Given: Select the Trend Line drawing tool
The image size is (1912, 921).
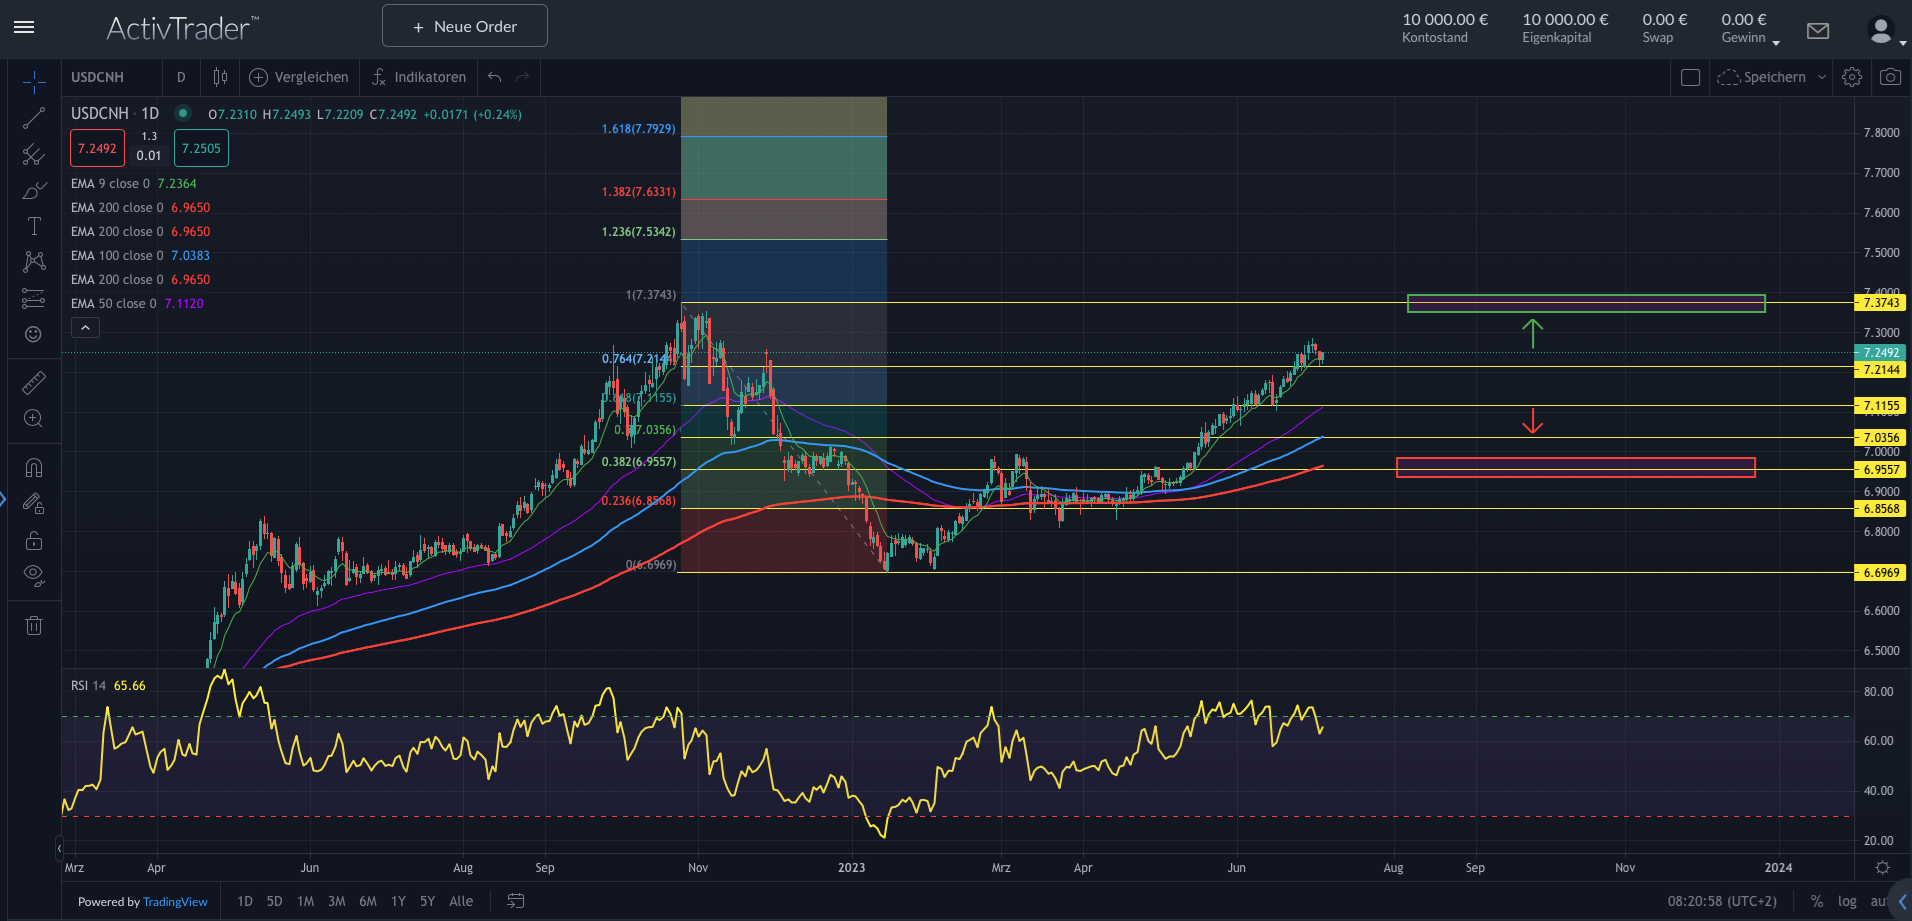Looking at the screenshot, I should click(34, 118).
